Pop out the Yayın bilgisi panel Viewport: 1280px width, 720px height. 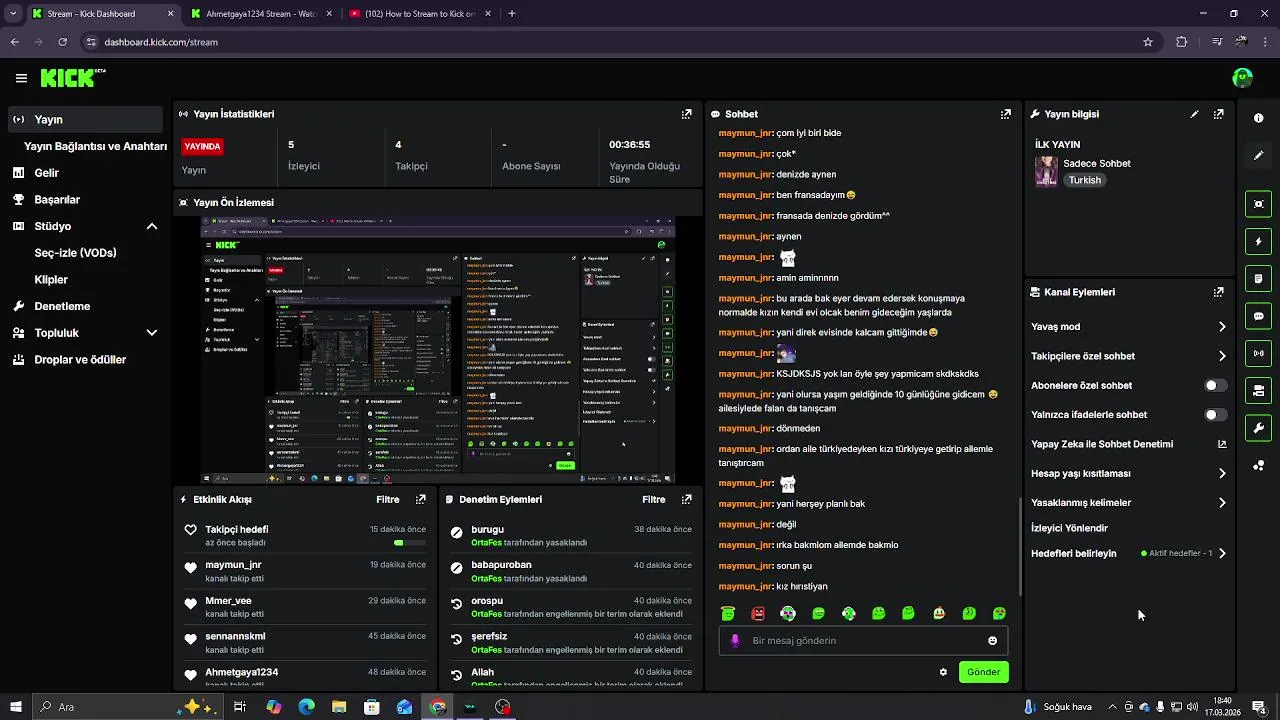point(1218,114)
